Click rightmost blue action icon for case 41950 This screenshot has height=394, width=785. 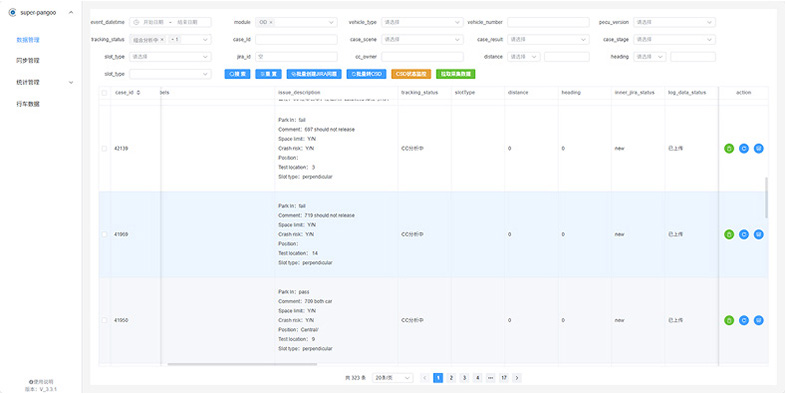point(758,320)
